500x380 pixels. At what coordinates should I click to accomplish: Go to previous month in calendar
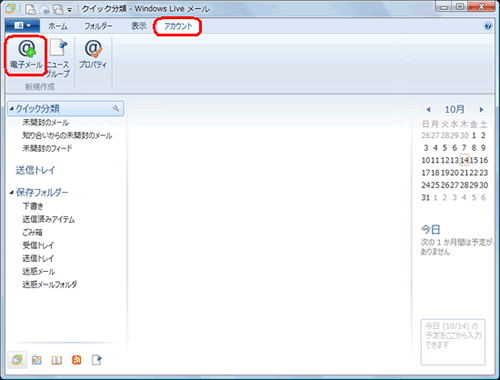[429, 109]
